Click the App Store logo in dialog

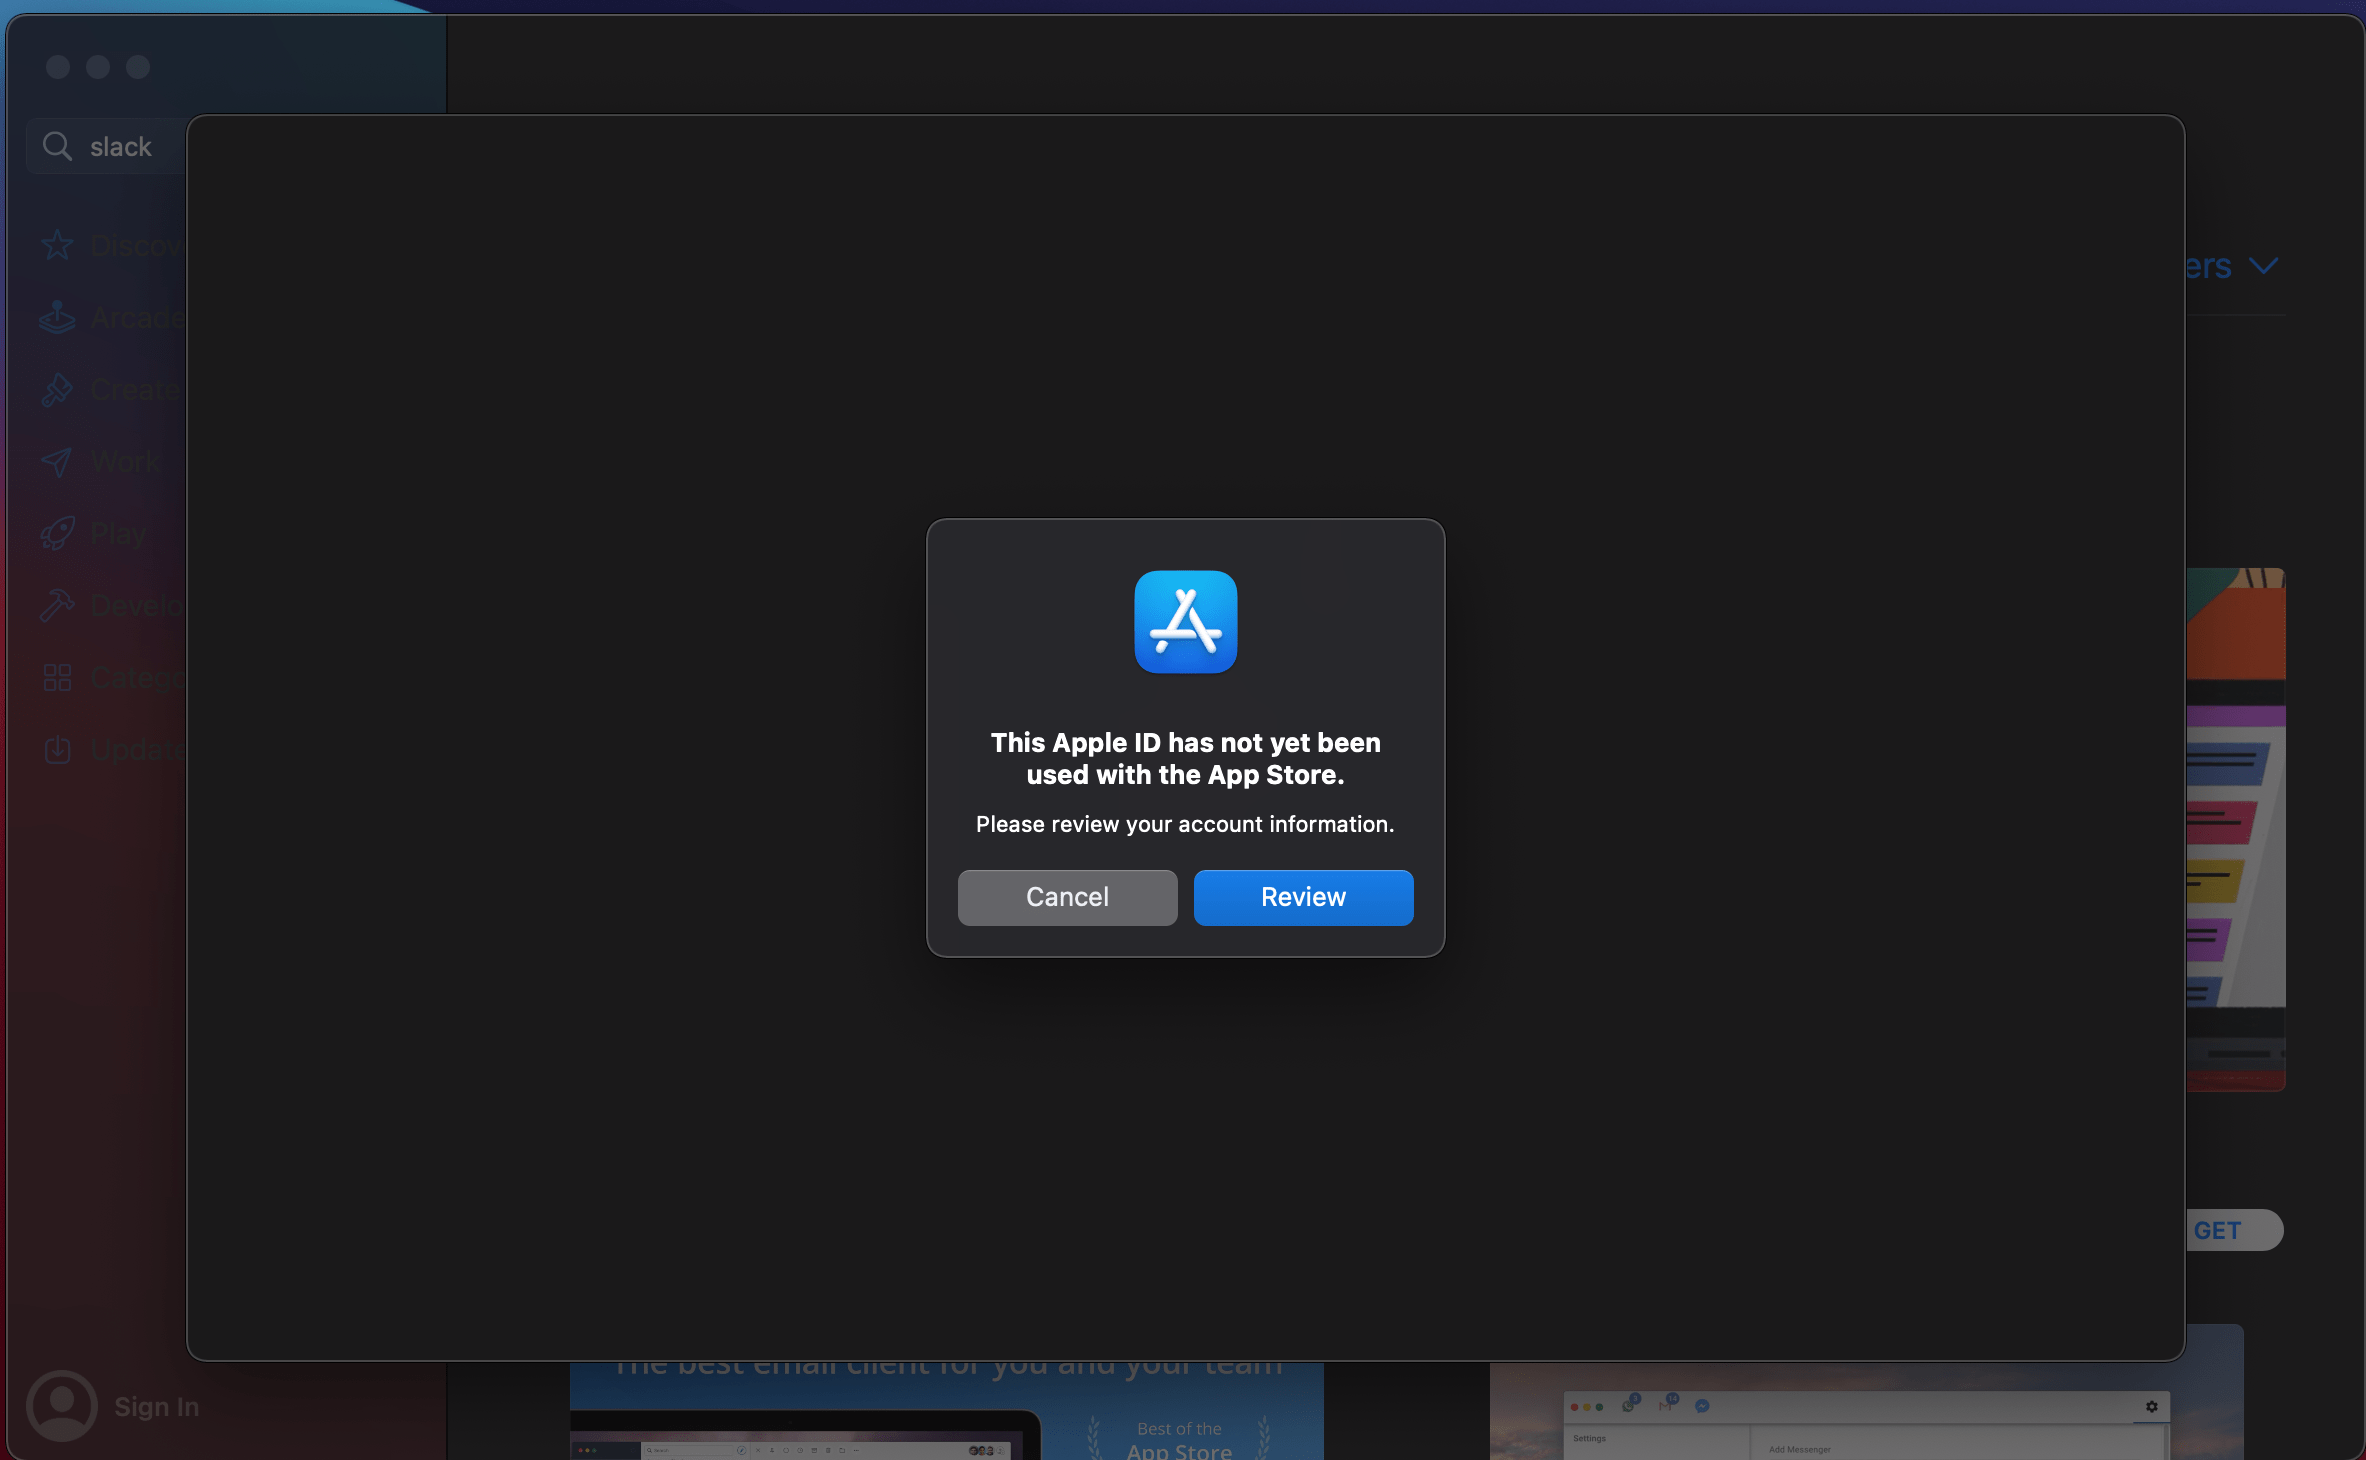click(x=1185, y=622)
